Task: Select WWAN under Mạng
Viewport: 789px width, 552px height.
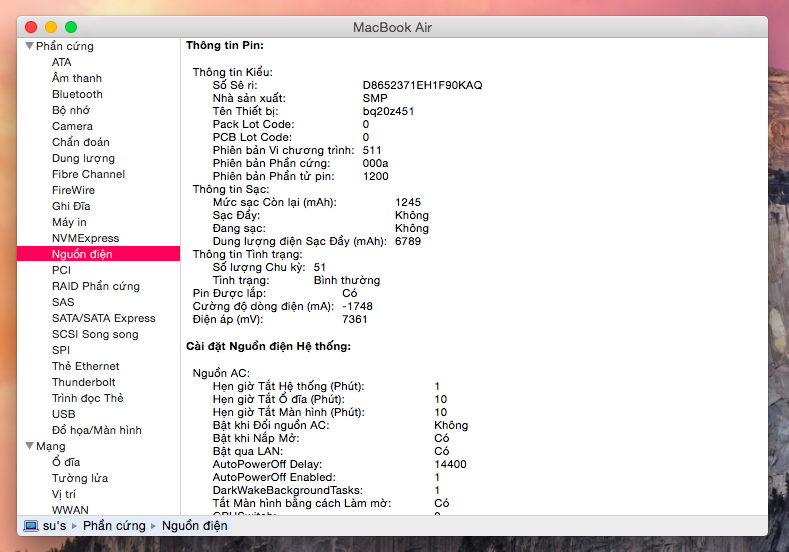Action: [69, 510]
